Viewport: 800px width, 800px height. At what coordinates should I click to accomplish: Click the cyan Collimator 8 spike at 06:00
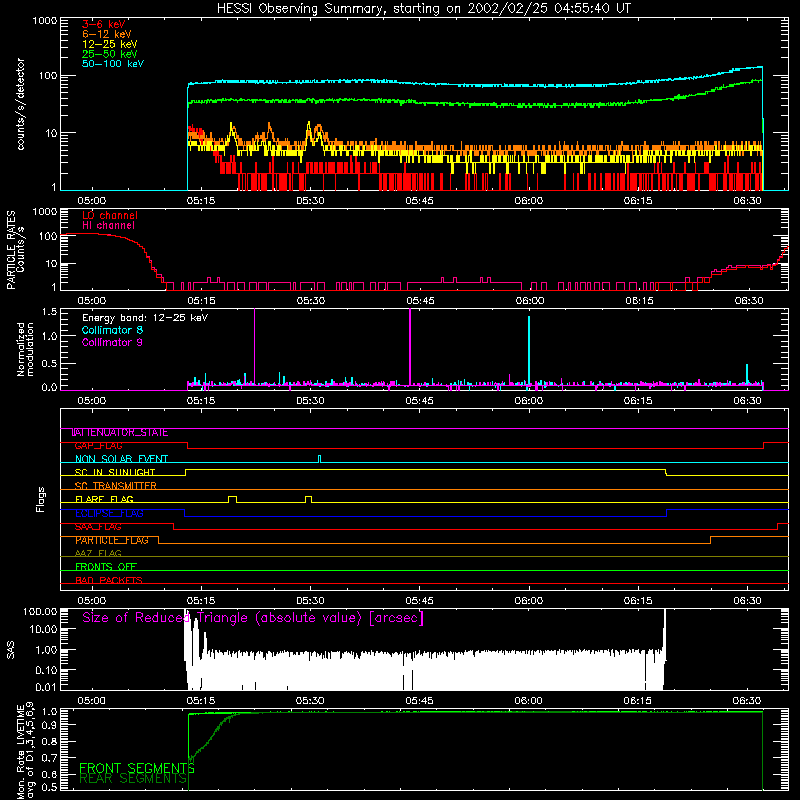[x=529, y=351]
